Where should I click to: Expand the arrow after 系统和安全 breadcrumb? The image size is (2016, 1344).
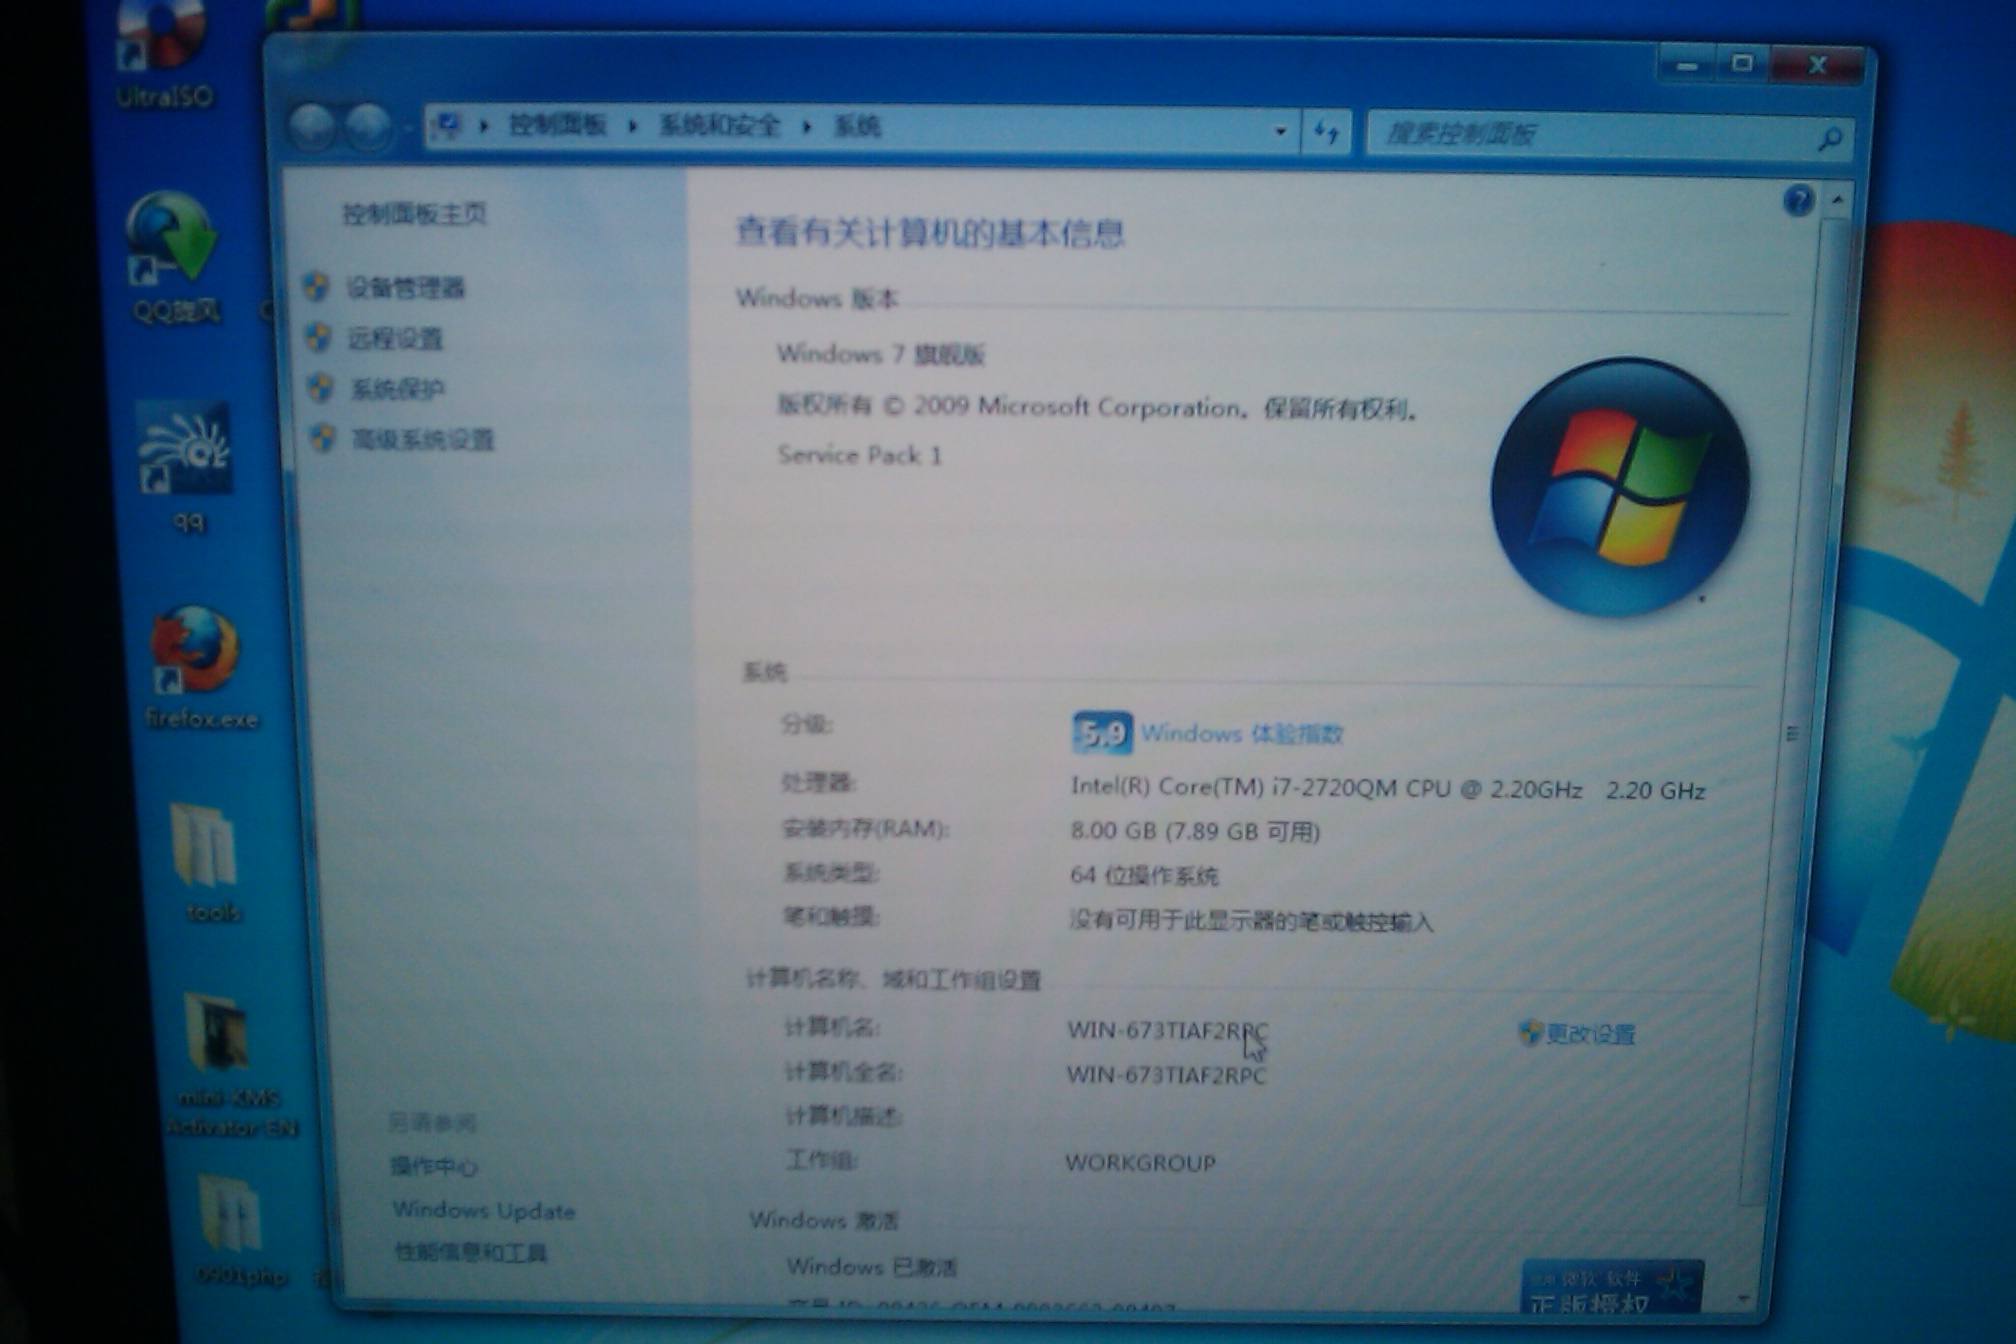807,127
